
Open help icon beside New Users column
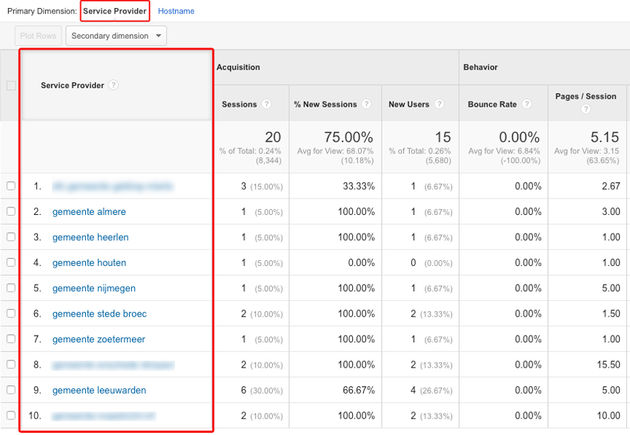[440, 104]
